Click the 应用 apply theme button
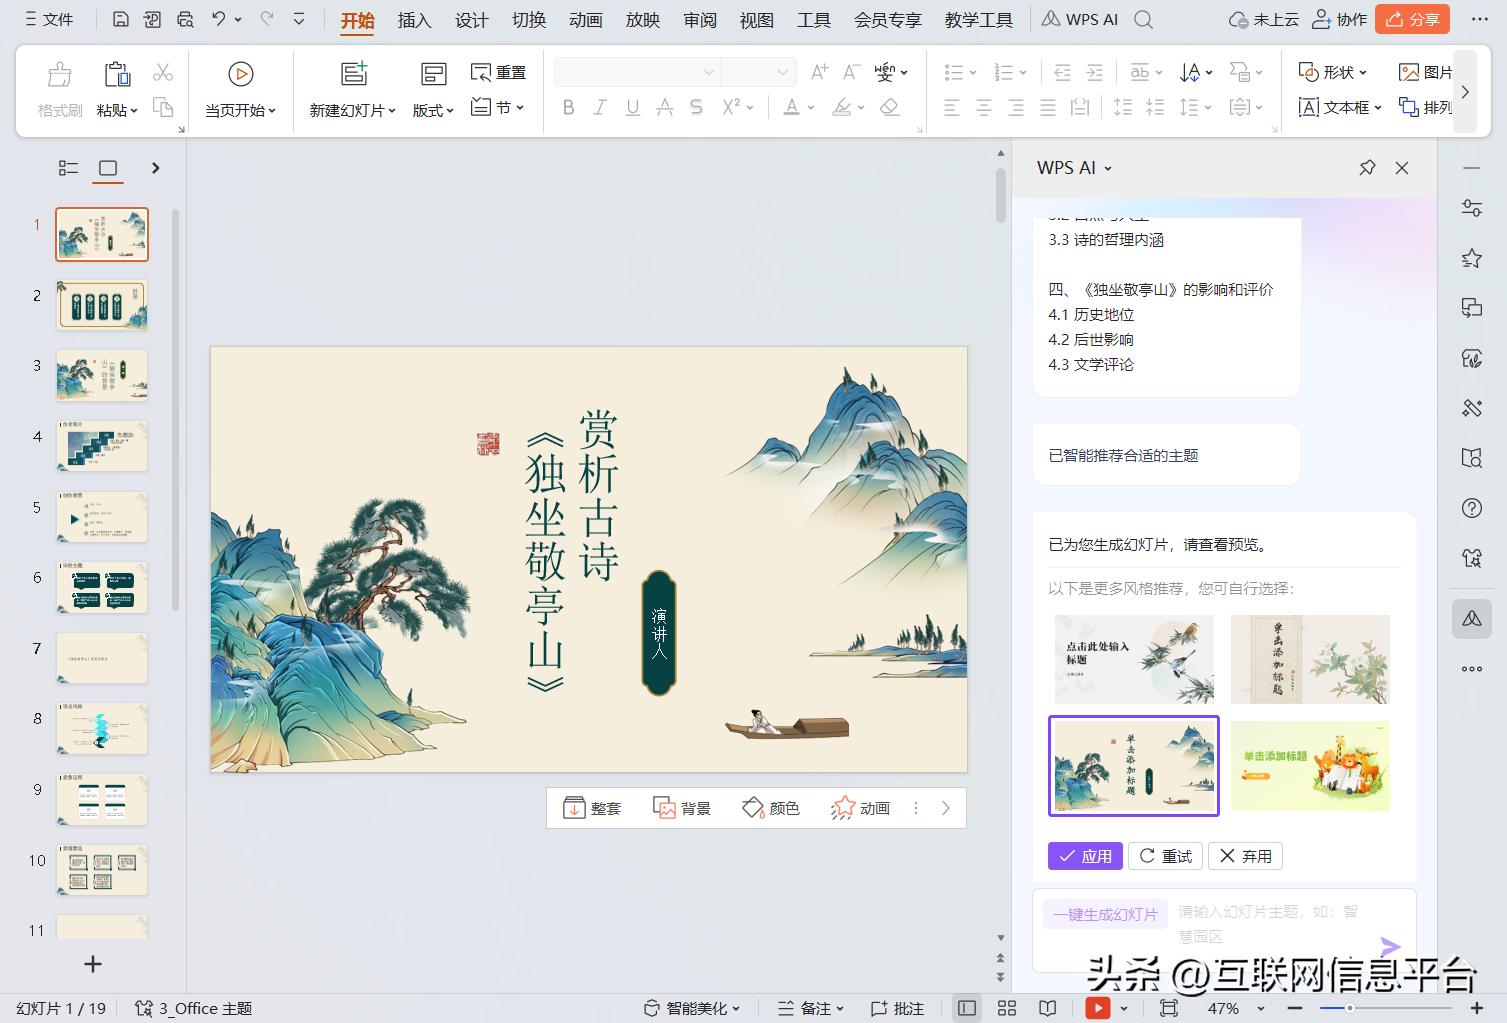This screenshot has height=1023, width=1507. (x=1084, y=855)
